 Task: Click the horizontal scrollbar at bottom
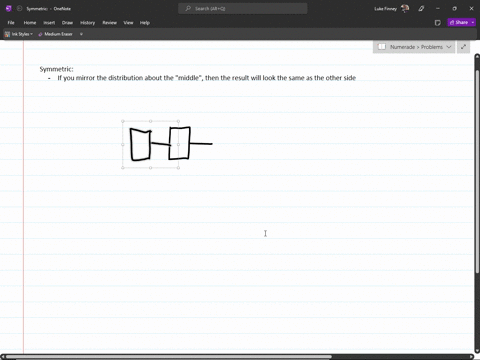pos(168,357)
